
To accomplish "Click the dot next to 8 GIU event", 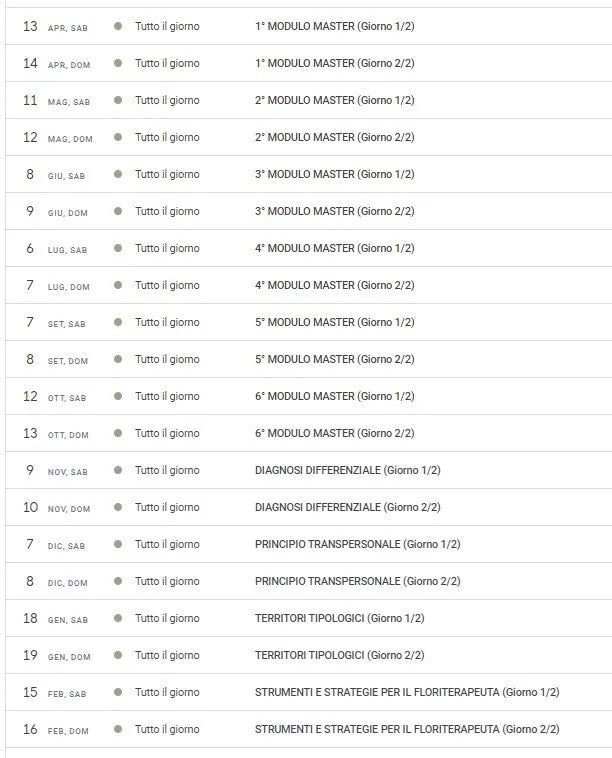I will click(x=118, y=174).
